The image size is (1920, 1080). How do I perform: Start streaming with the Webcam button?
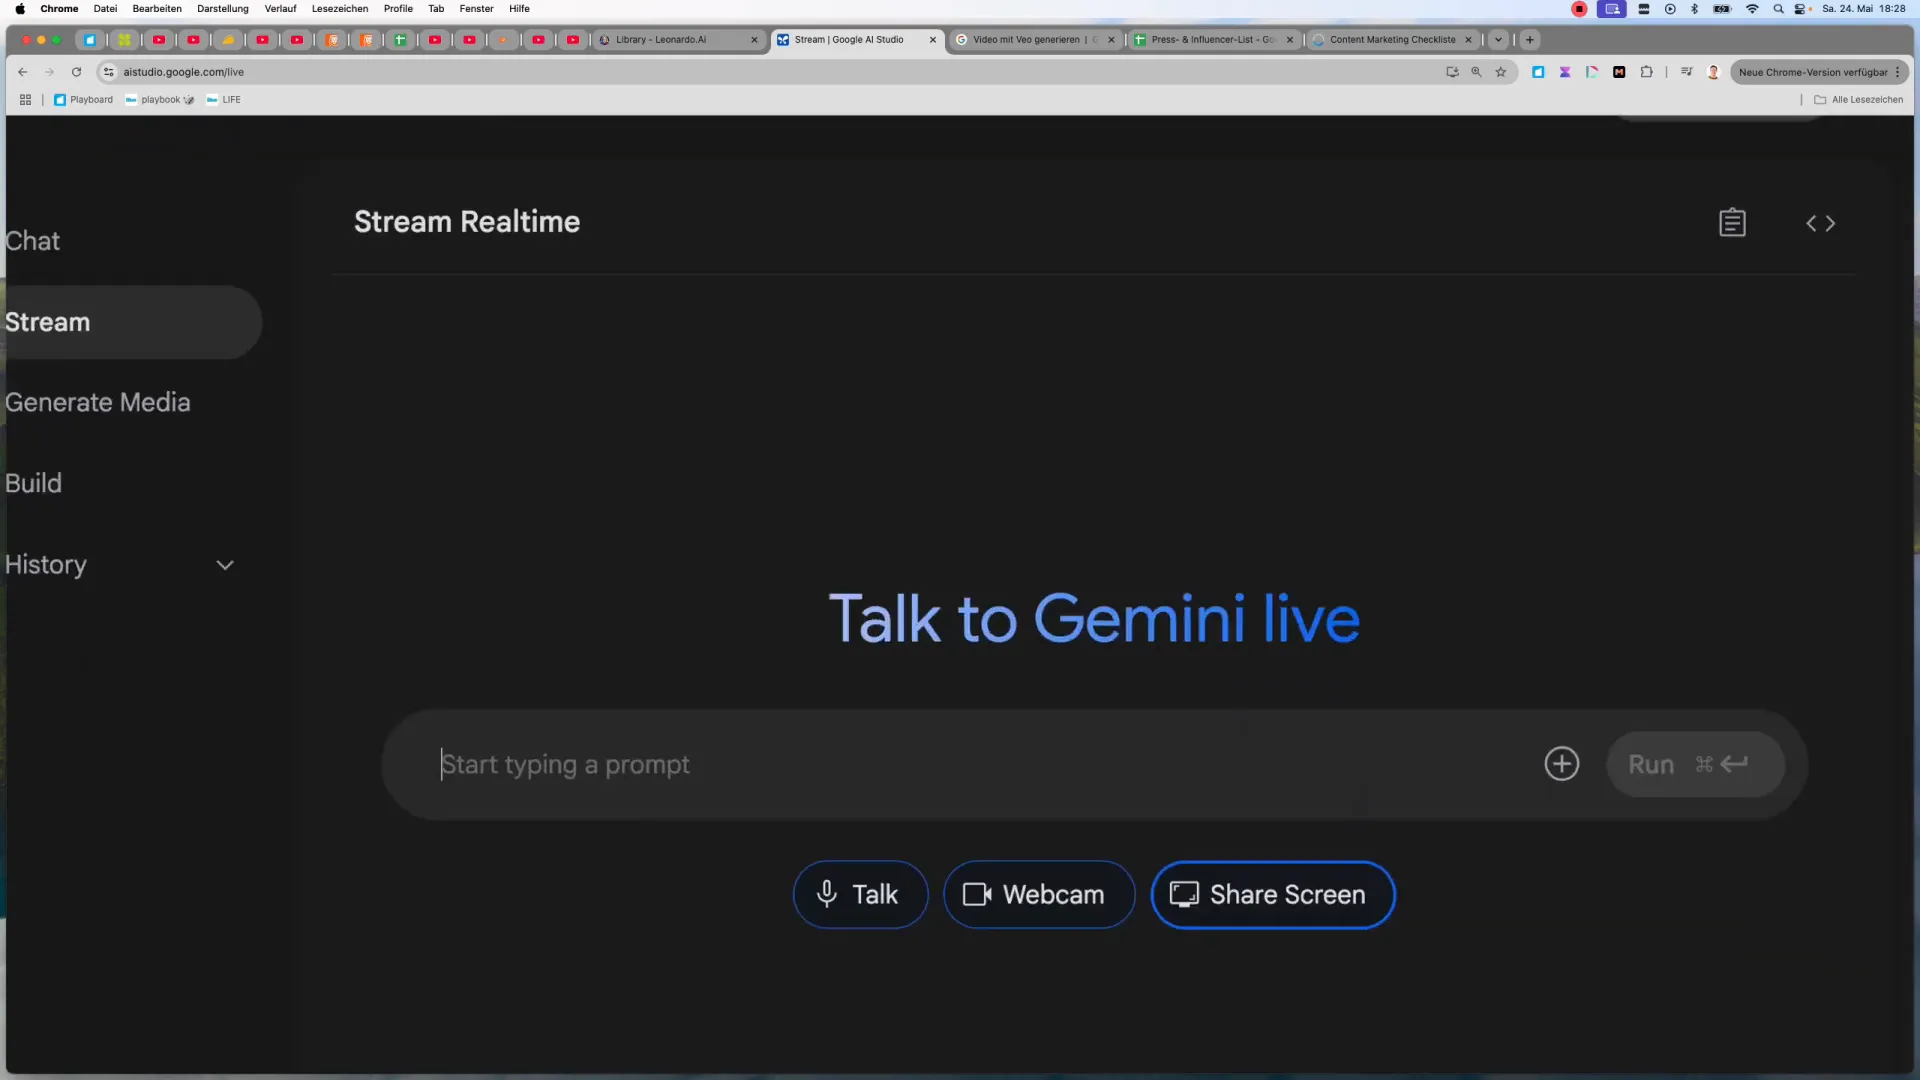coord(1039,894)
